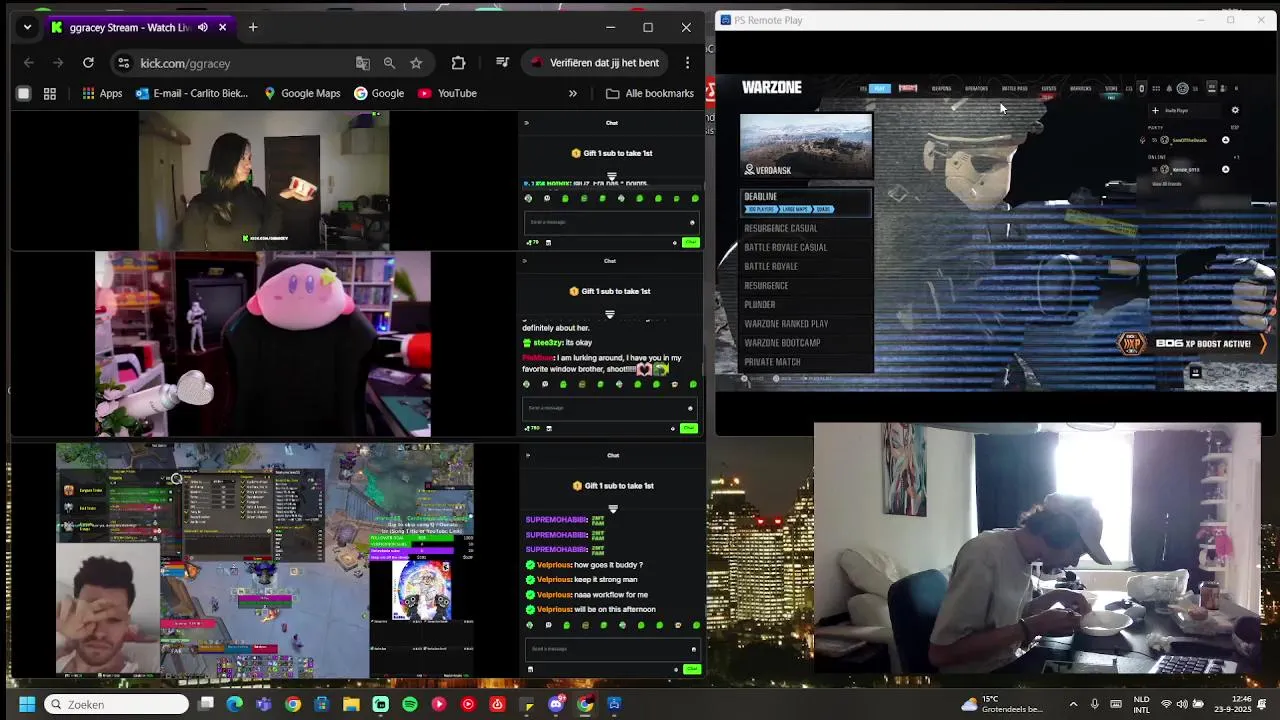This screenshot has width=1280, height=720.
Task: Open the Warzone social settings gear
Action: pos(1235,111)
